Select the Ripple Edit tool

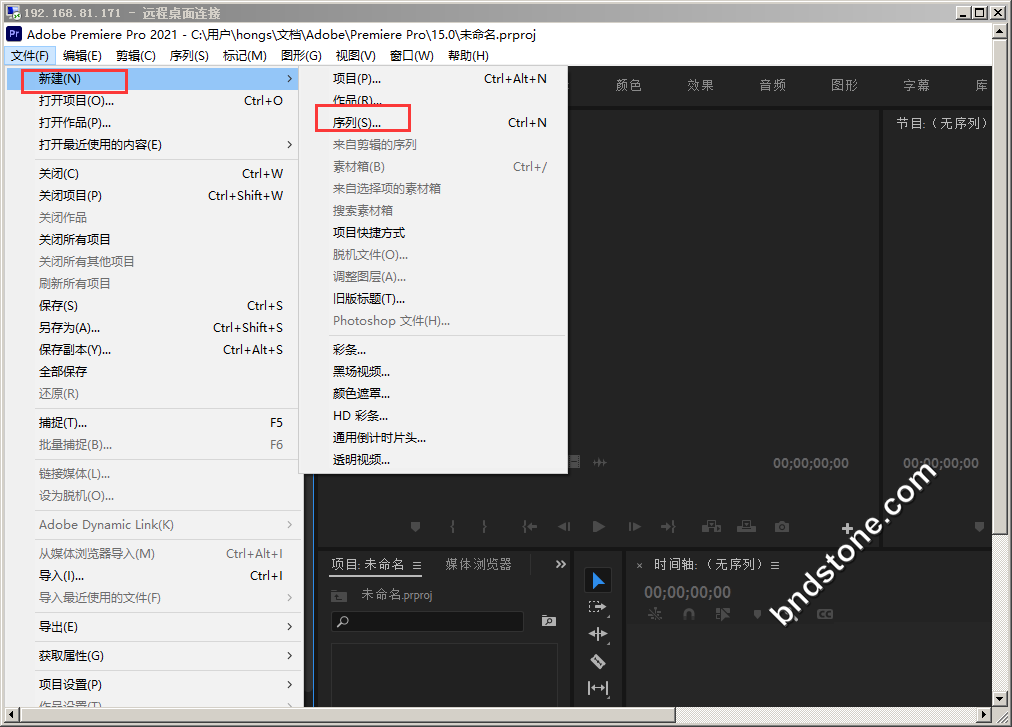point(597,634)
